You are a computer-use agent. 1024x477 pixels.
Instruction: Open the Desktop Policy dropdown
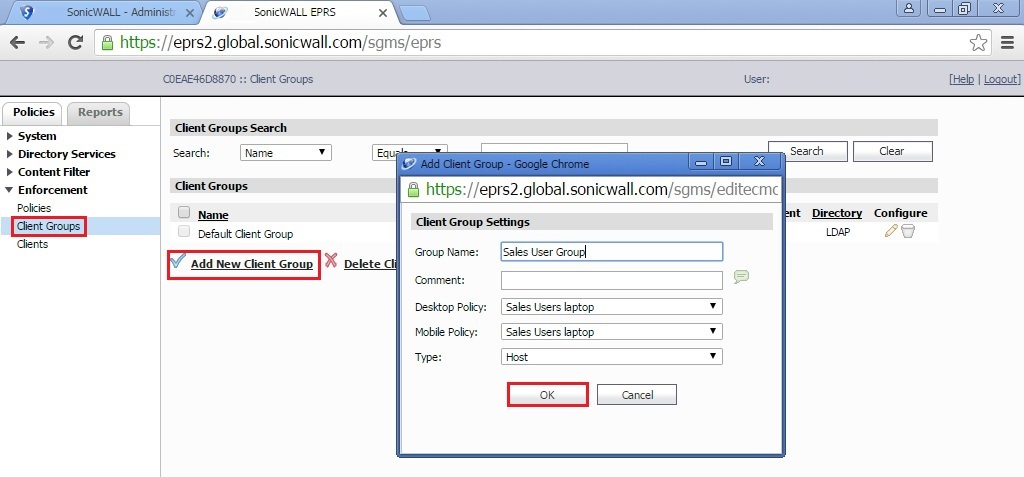[612, 307]
